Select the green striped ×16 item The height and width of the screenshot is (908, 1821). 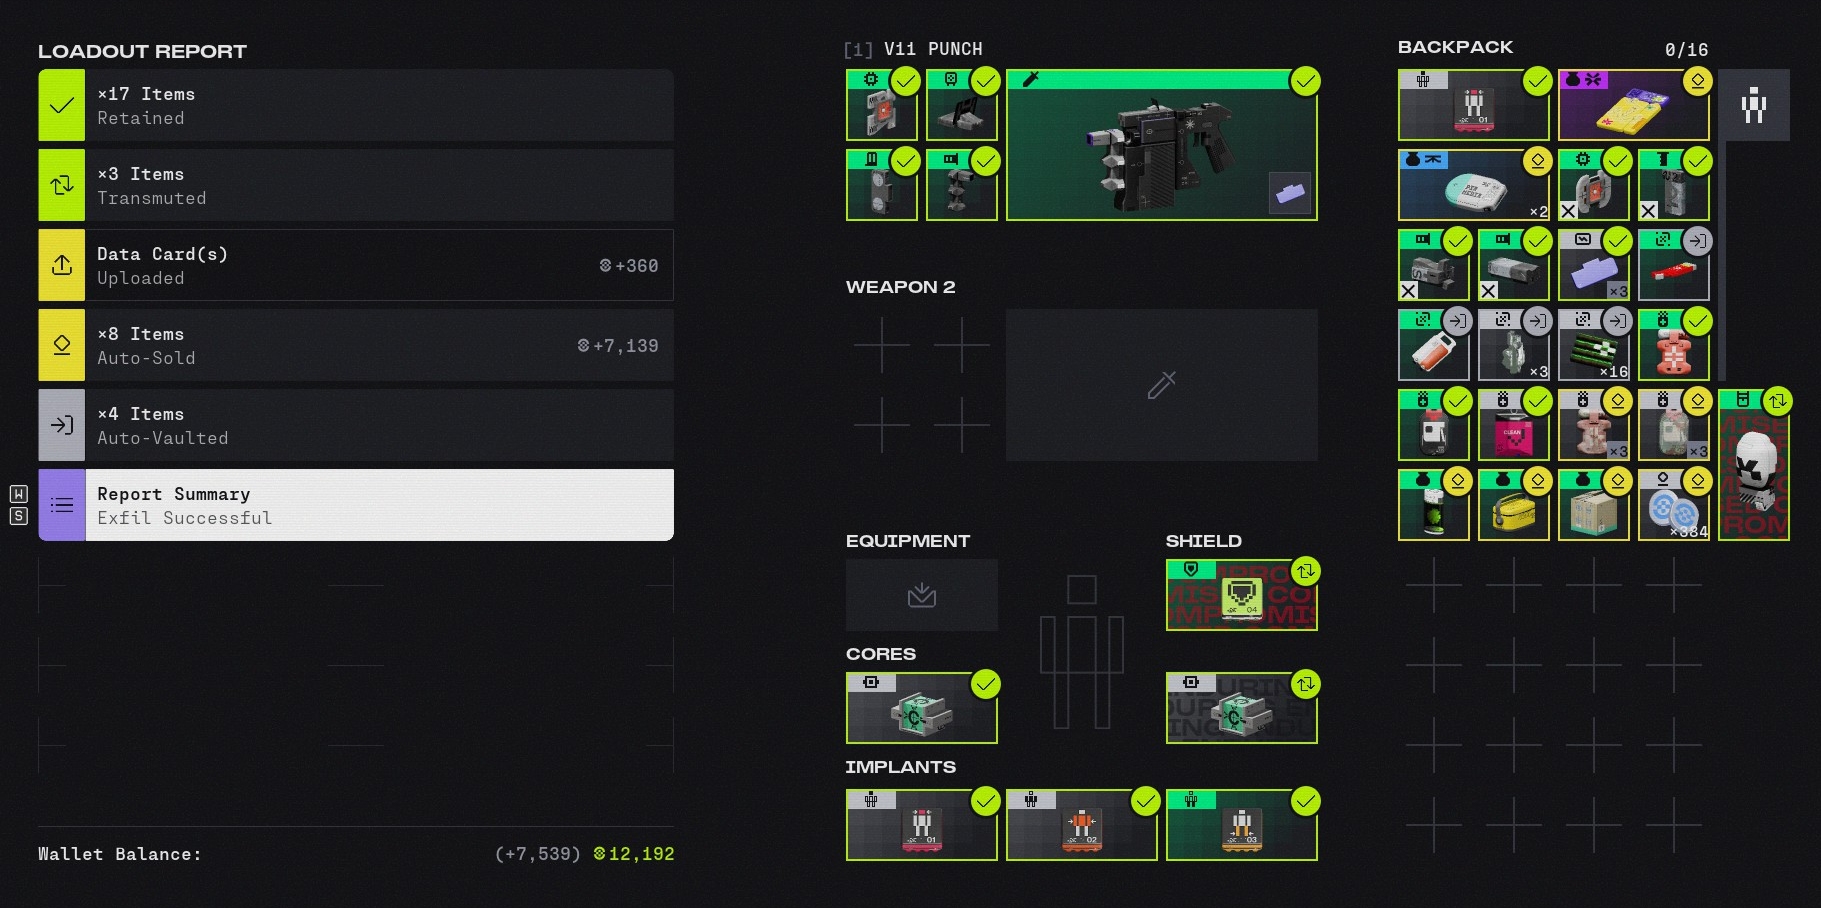[x=1594, y=345]
